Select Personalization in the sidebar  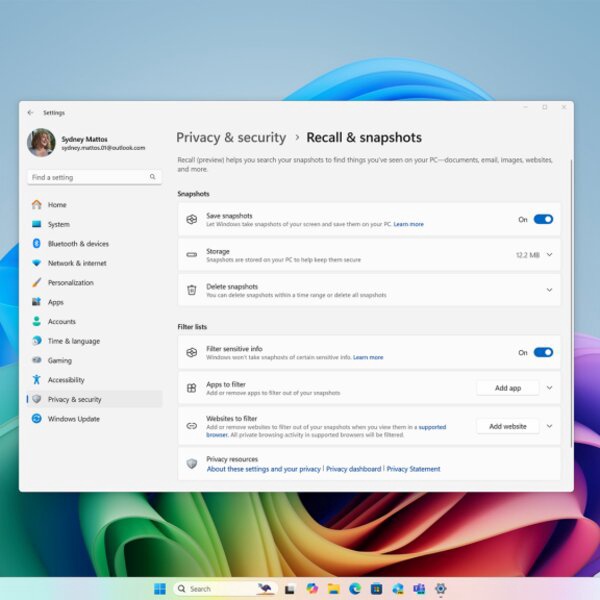(x=94, y=283)
